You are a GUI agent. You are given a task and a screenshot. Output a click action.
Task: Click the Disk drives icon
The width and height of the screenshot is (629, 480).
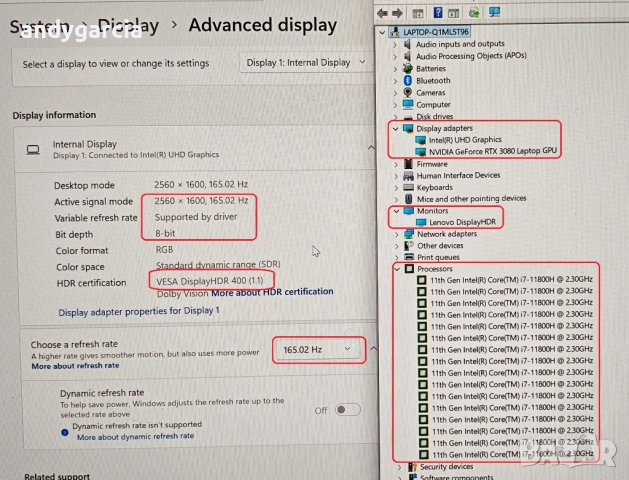[408, 117]
